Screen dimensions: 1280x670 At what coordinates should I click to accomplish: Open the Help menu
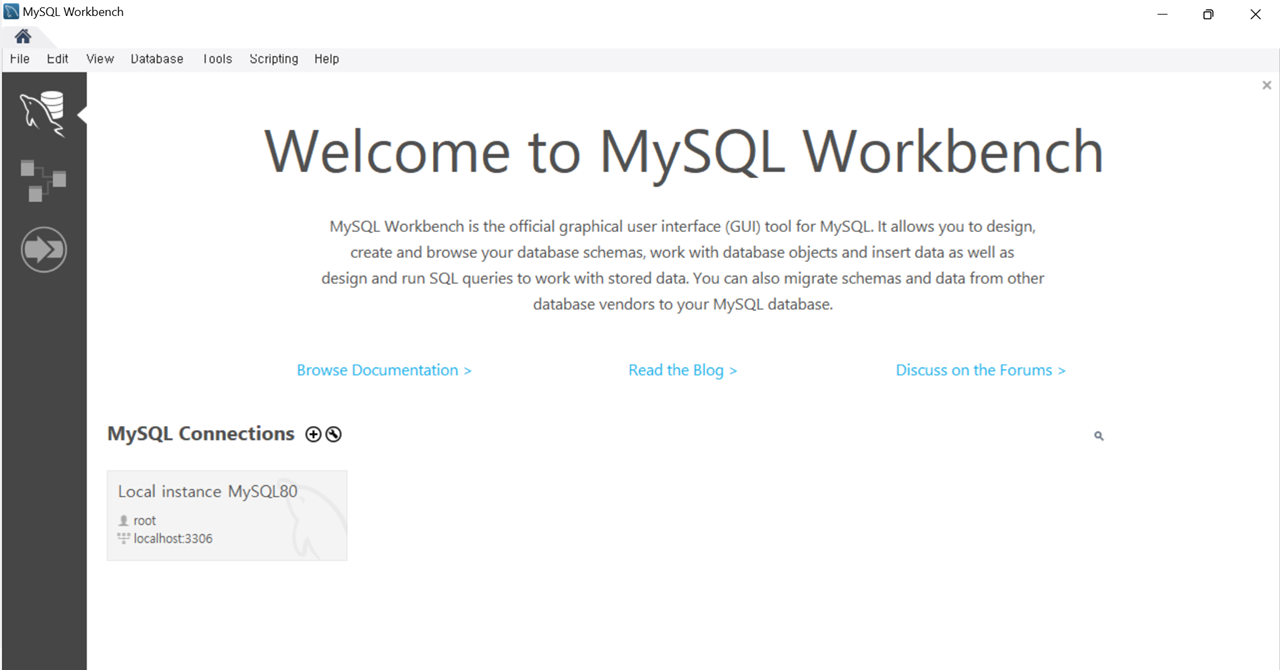(x=327, y=59)
